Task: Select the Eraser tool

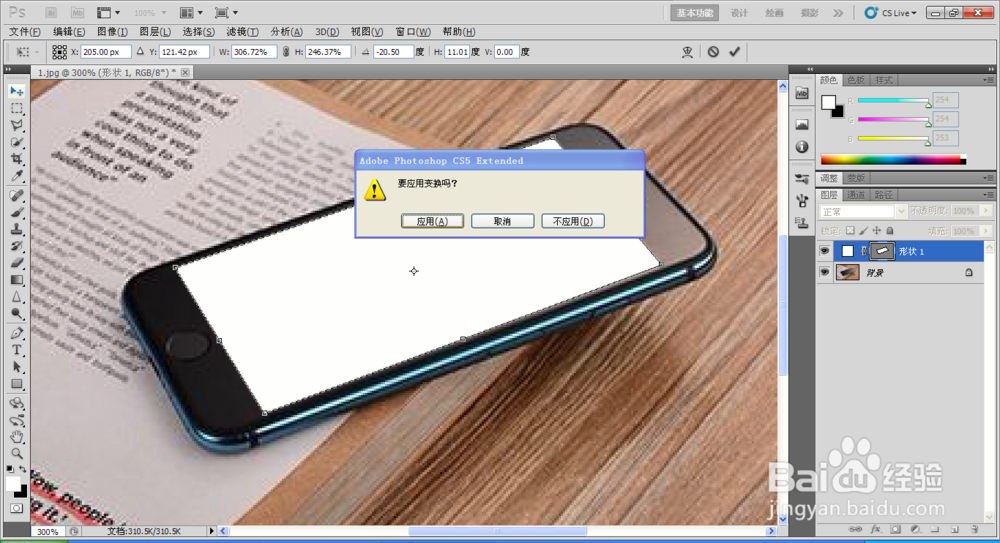Action: (x=17, y=262)
